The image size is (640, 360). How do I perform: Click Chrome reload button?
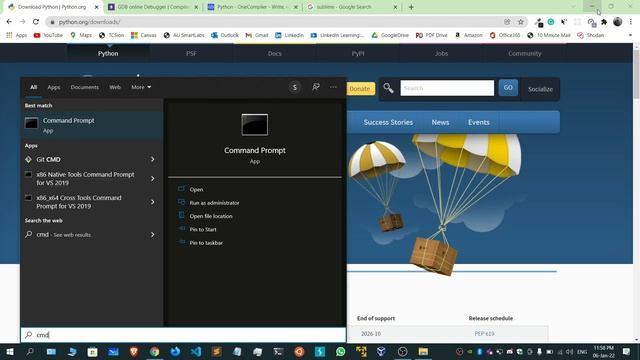(36, 22)
